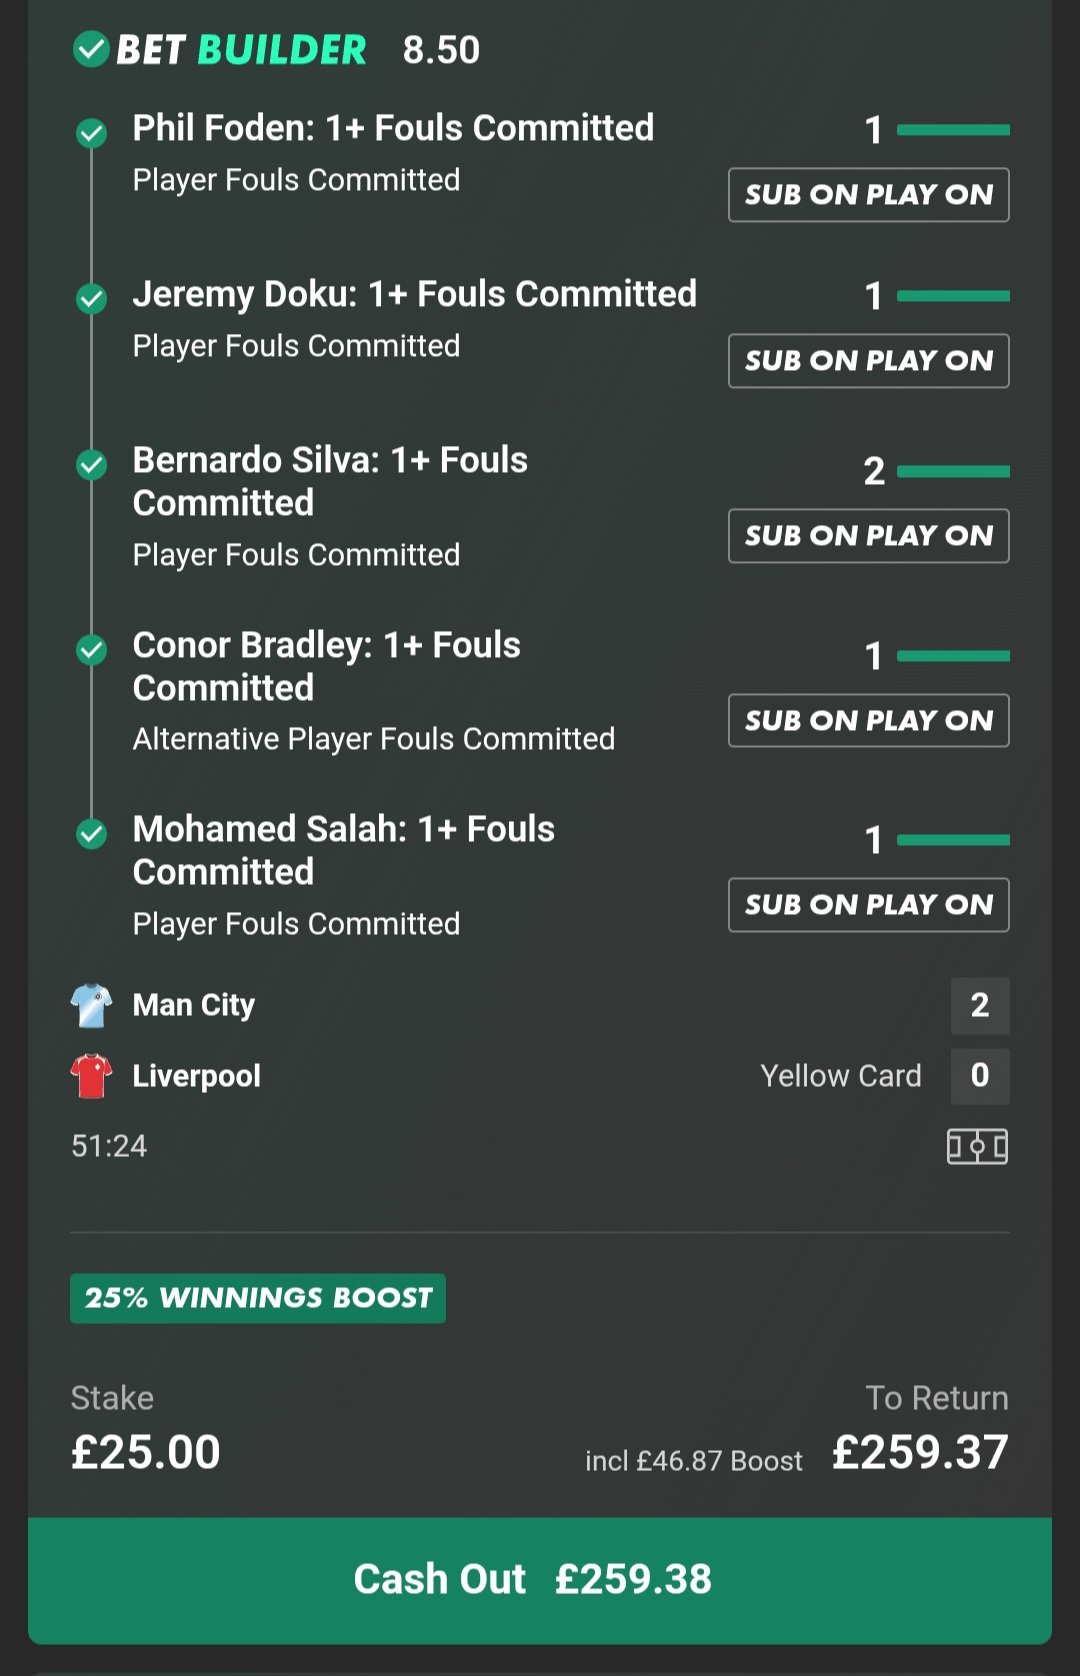
Task: Tap the Man City shirt icon
Action: [91, 1006]
